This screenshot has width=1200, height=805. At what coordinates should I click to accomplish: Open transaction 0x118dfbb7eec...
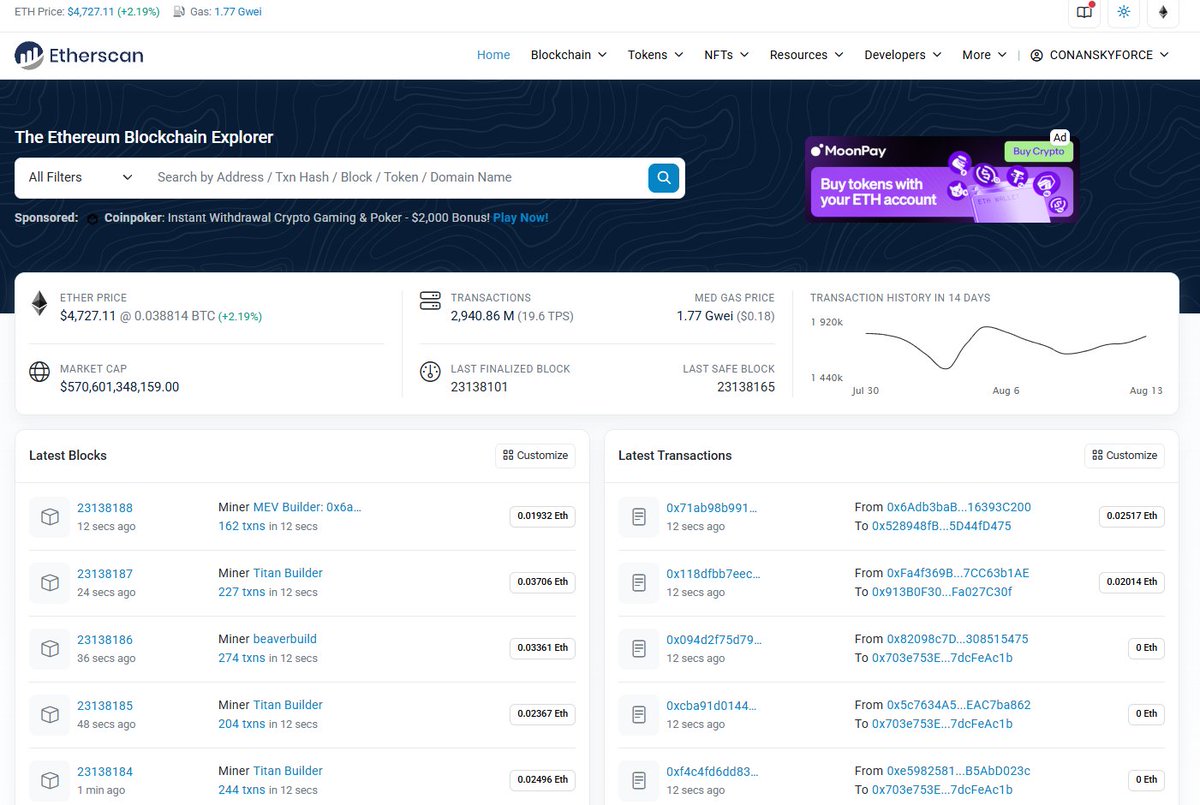[713, 574]
